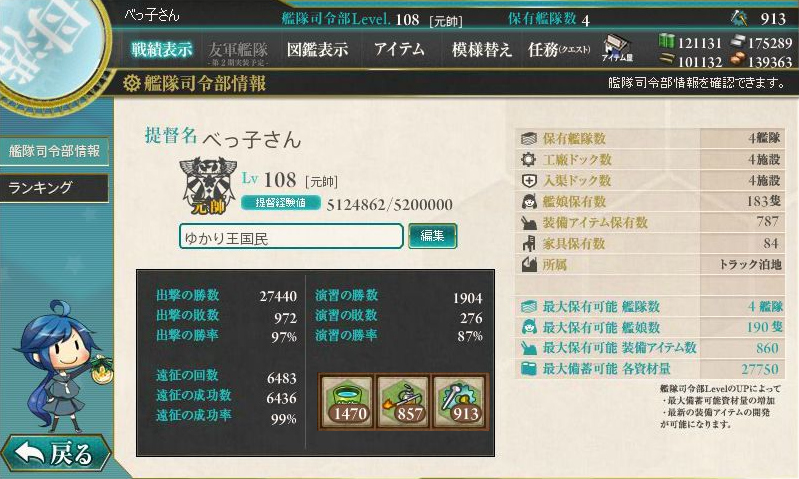Open the 図鑑表示 menu item
The height and width of the screenshot is (479, 799).
pos(317,49)
